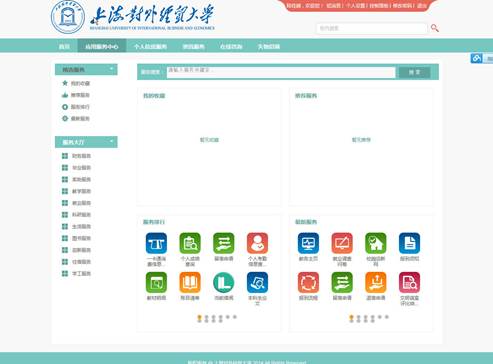The width and height of the screenshot is (493, 364).
Task: Open the green house-with-checkmark icon
Action: coord(376,243)
